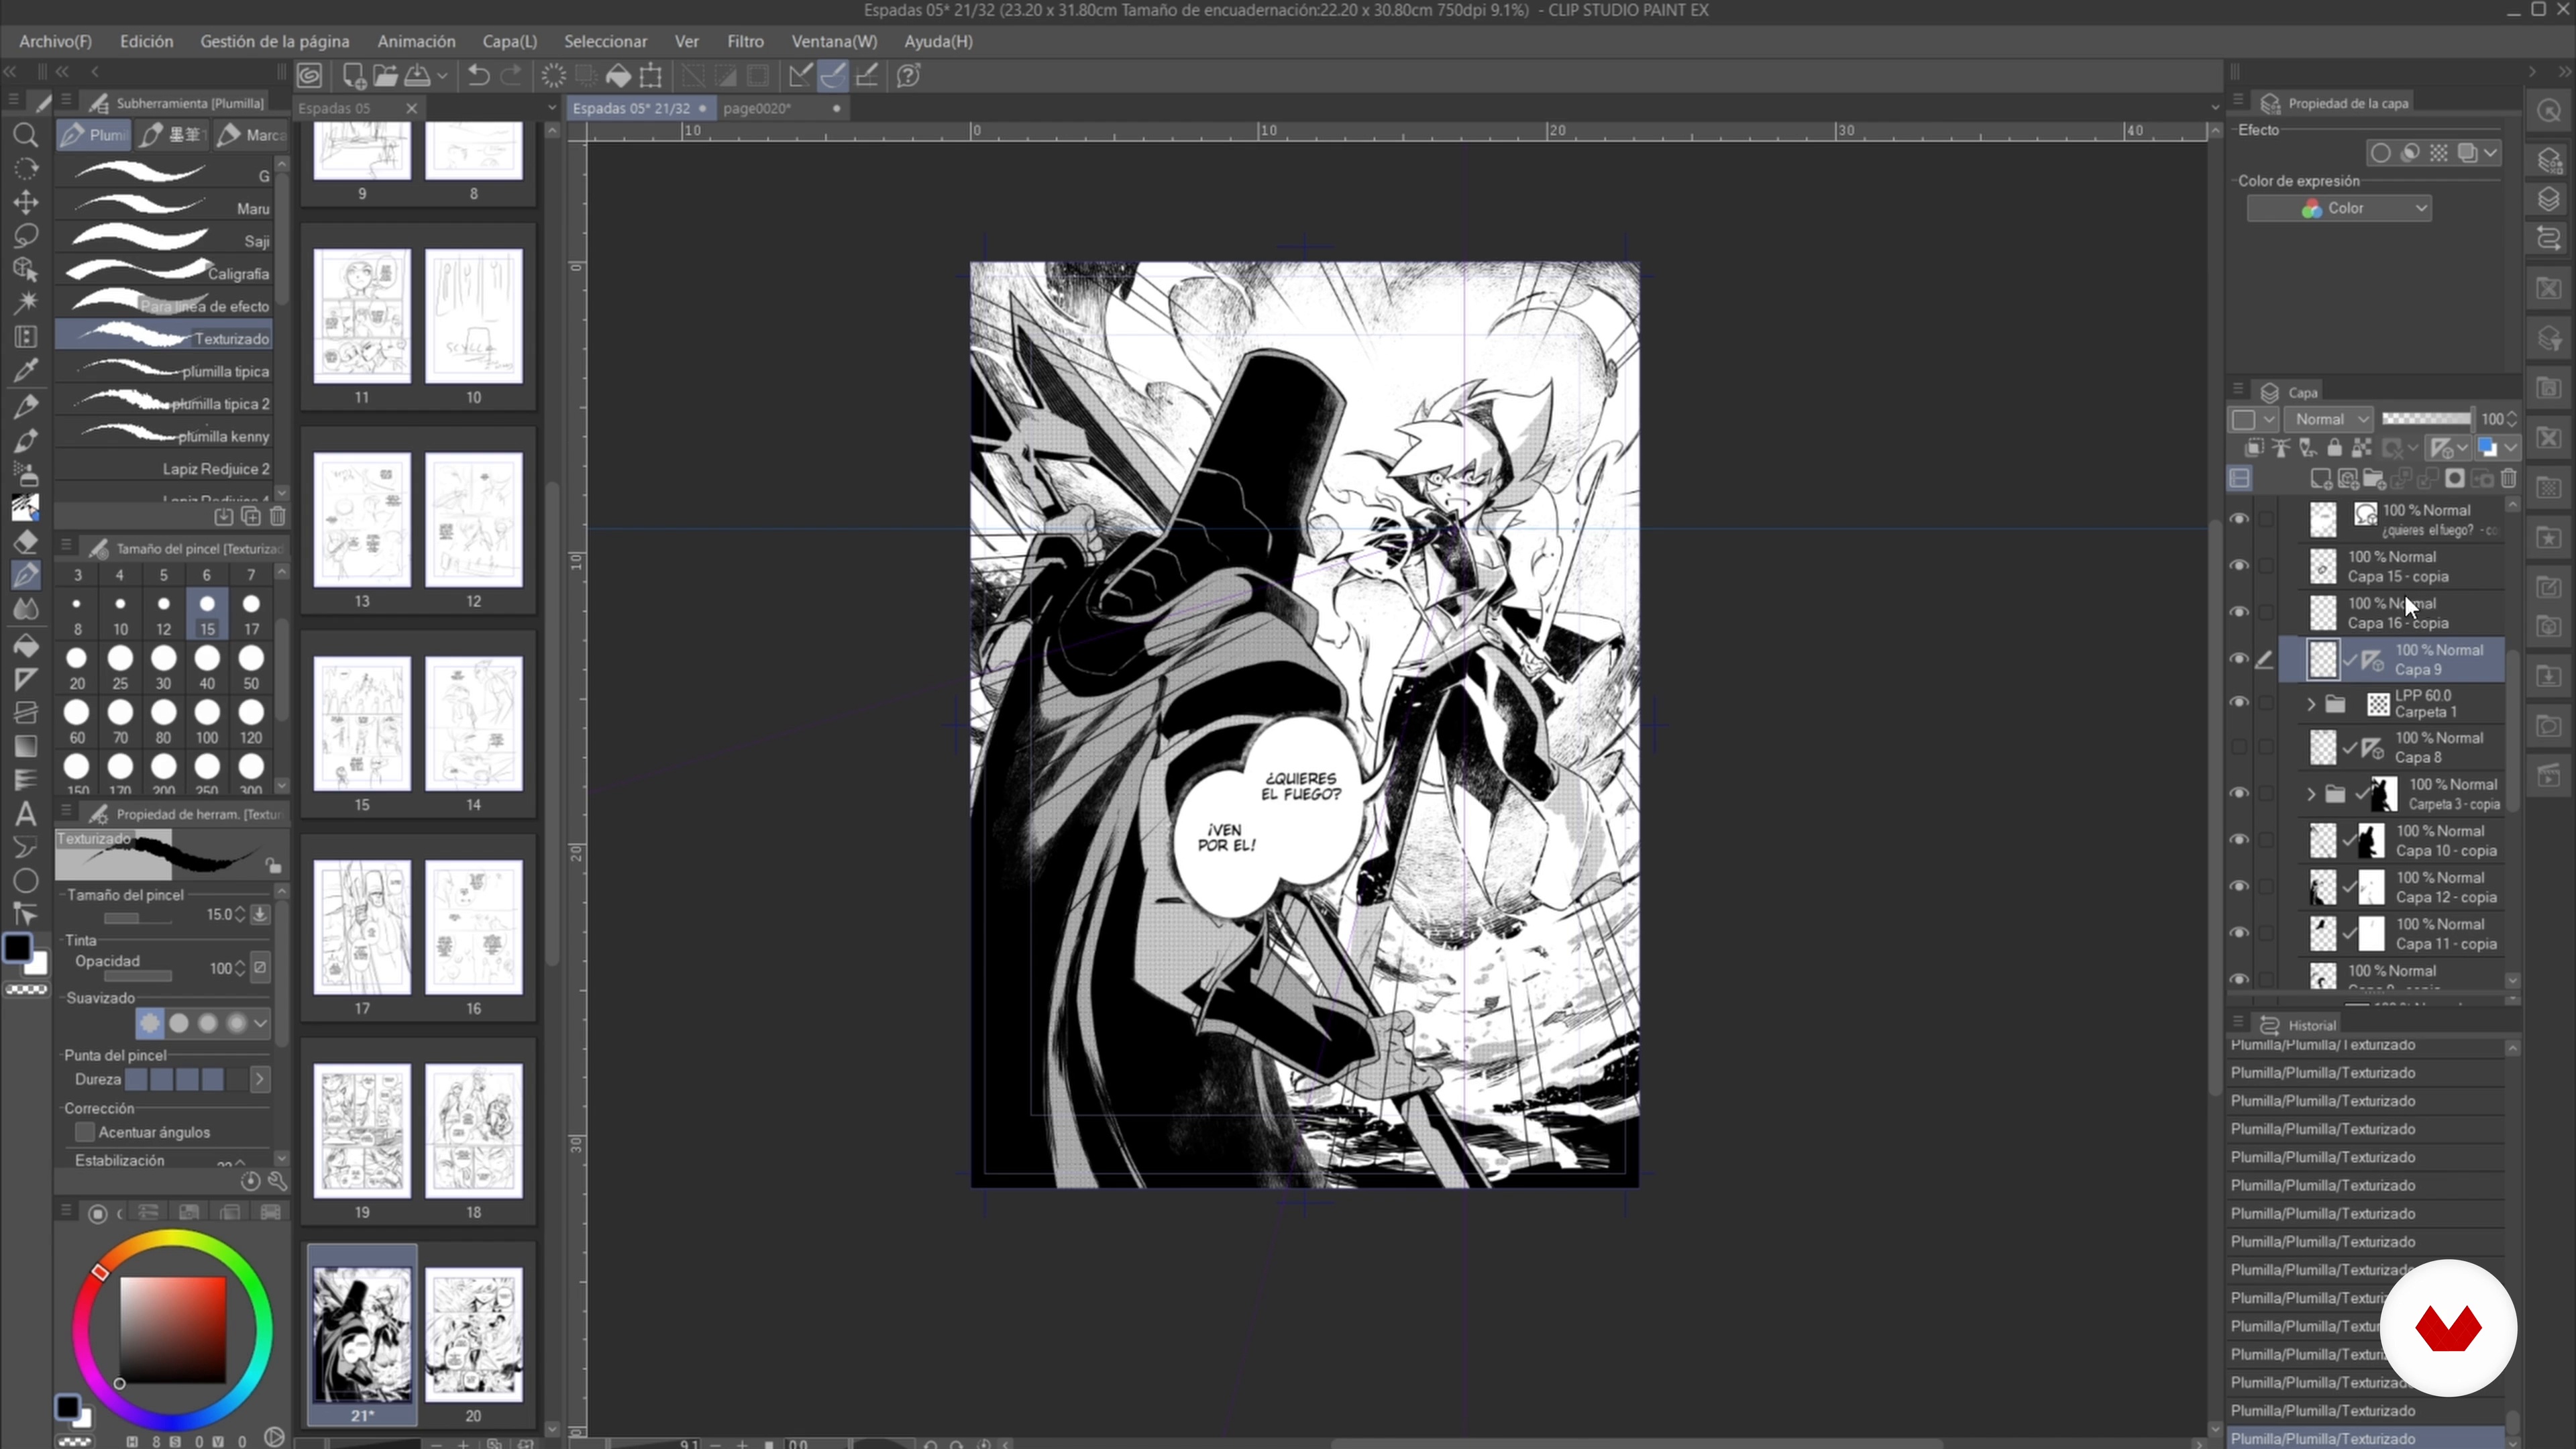Delete sub tool with trash icon

point(278,516)
